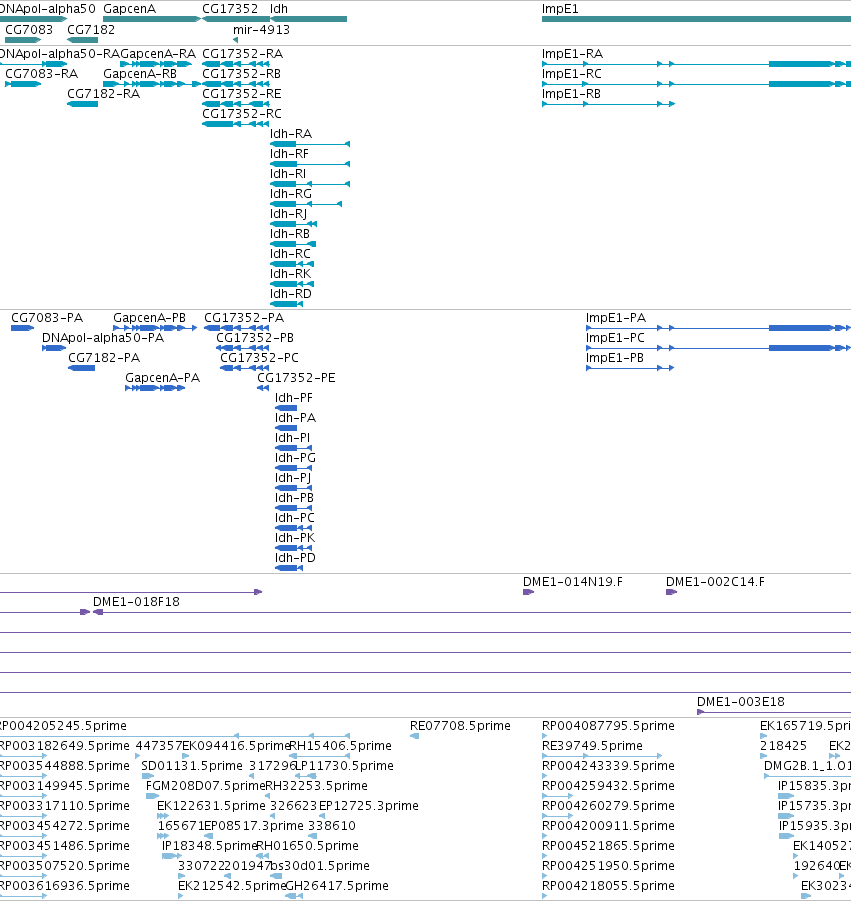
Task: Select the CG17352-RA transcript label
Action: click(x=242, y=54)
